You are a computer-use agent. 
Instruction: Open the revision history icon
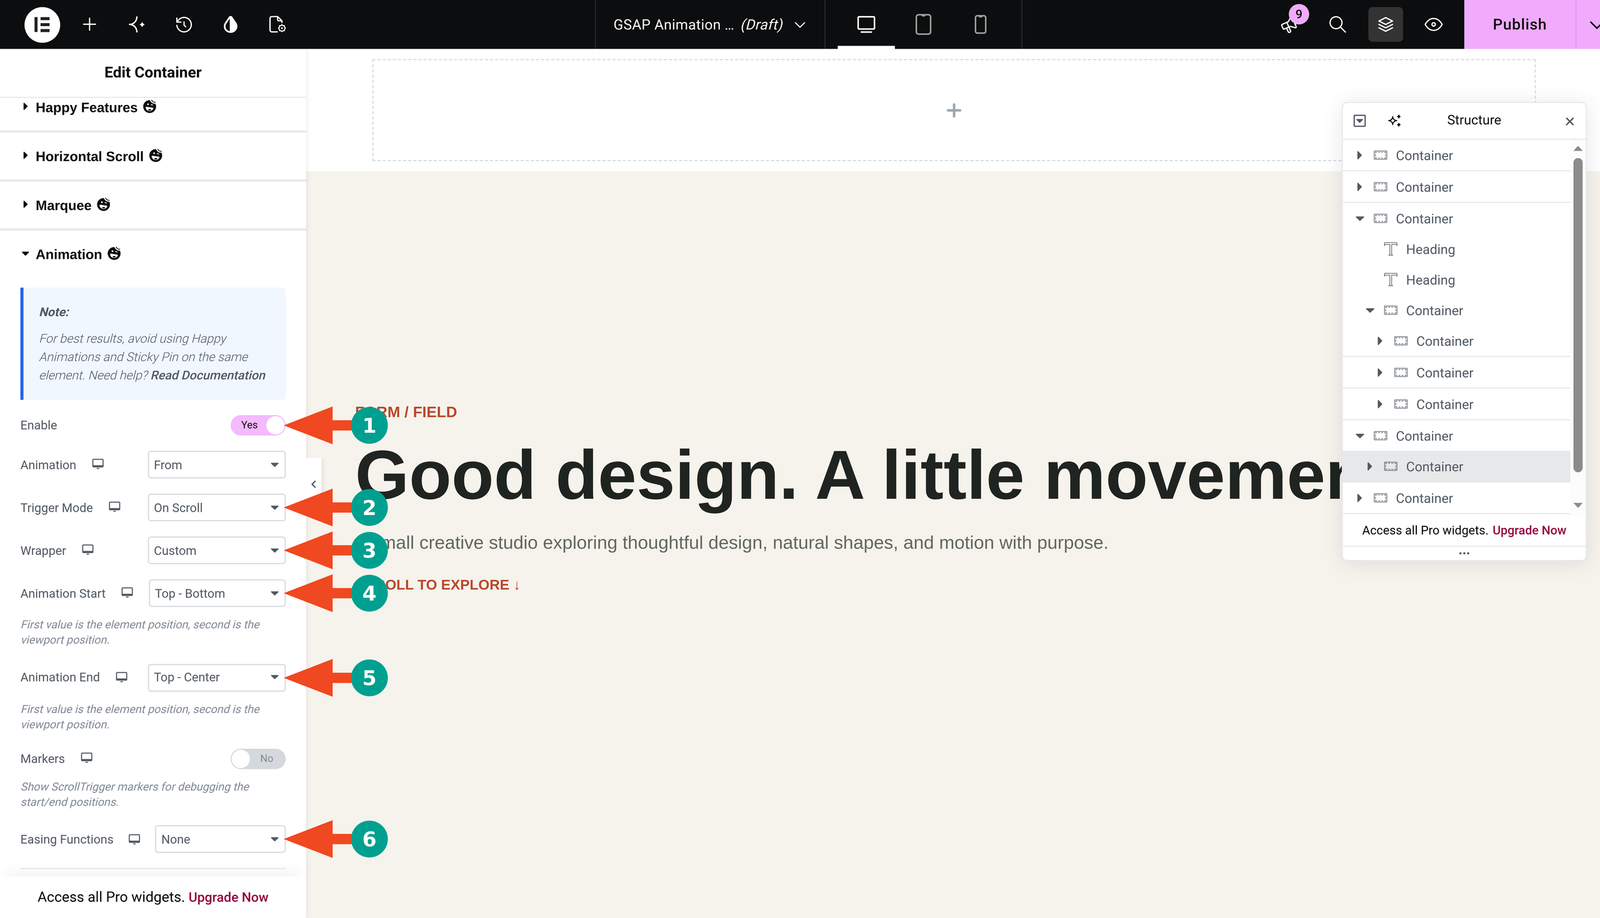[184, 24]
